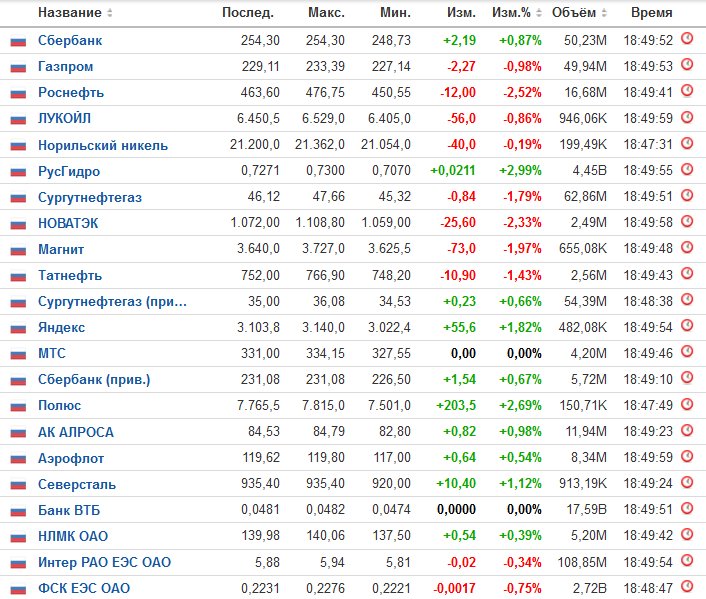The width and height of the screenshot is (706, 599).
Task: Click the Russian flag icon beside Газпром
Action: click(x=18, y=68)
